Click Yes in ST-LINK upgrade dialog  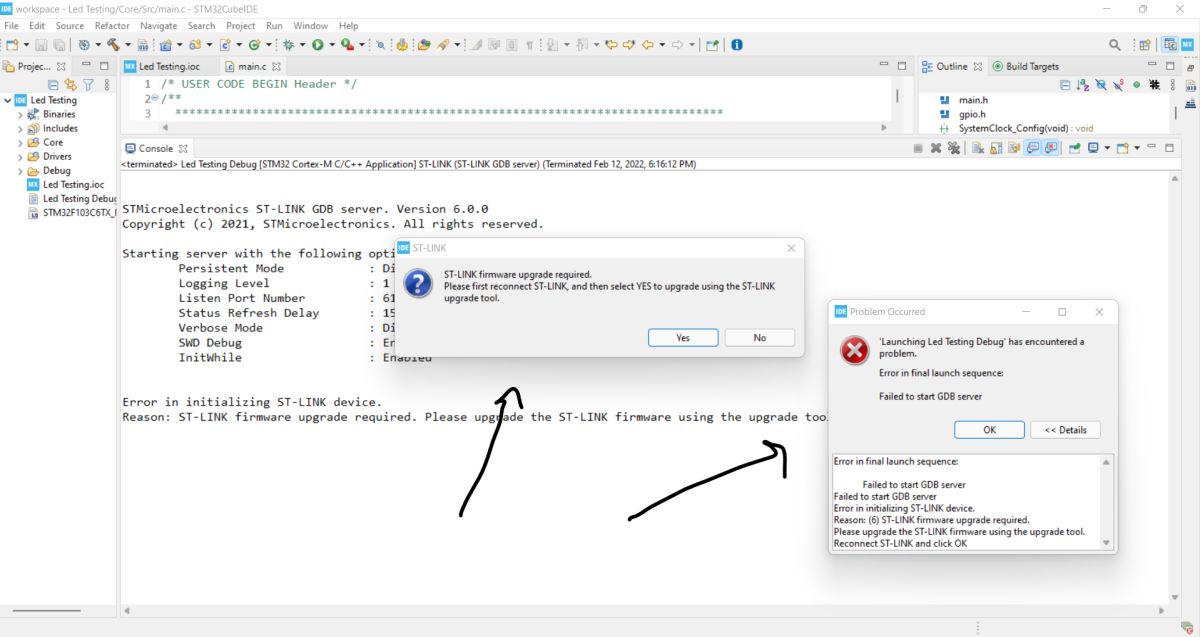[x=683, y=338]
